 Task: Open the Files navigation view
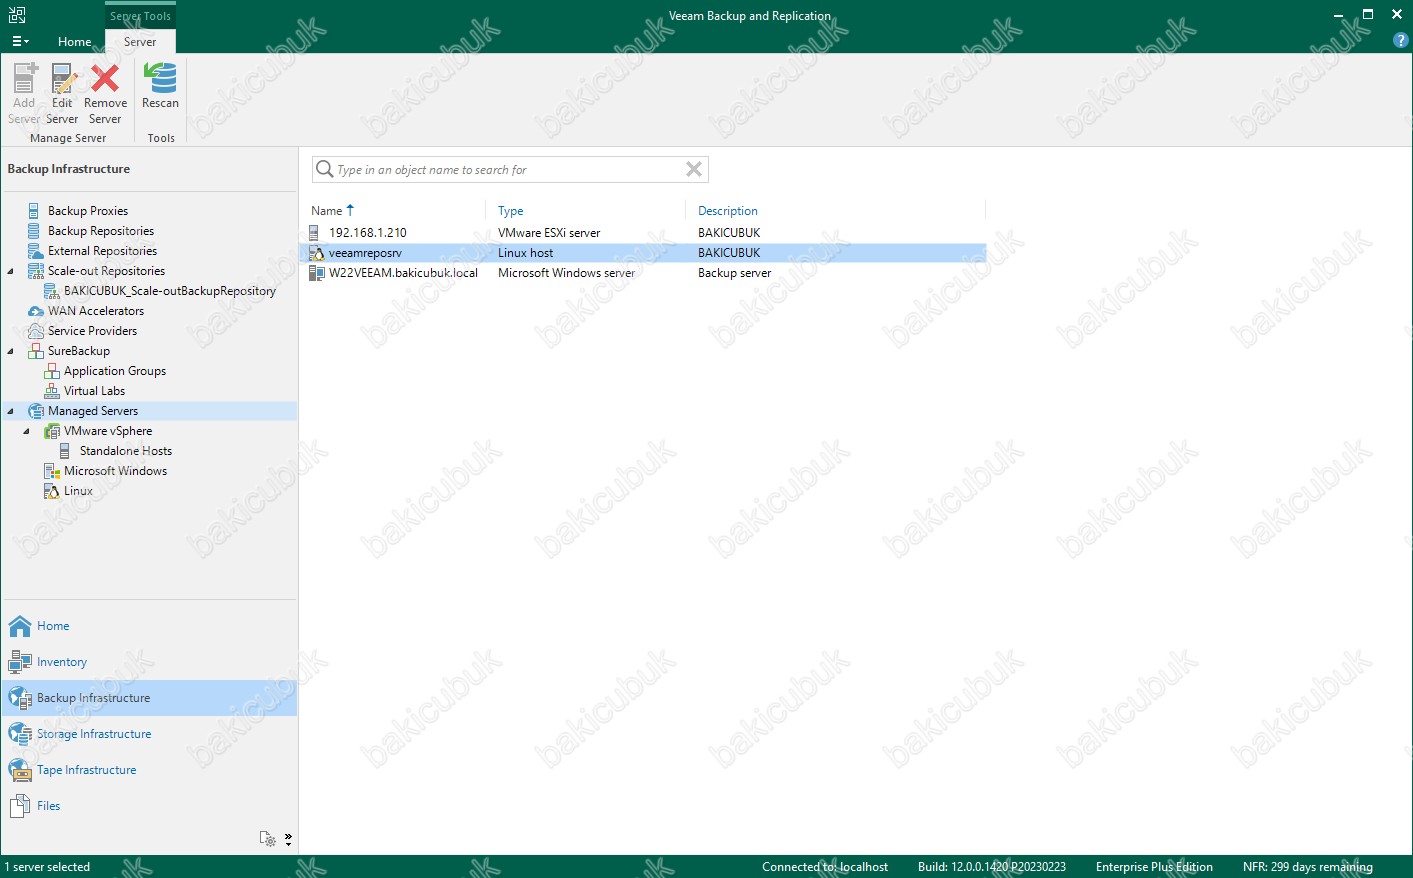(150, 806)
